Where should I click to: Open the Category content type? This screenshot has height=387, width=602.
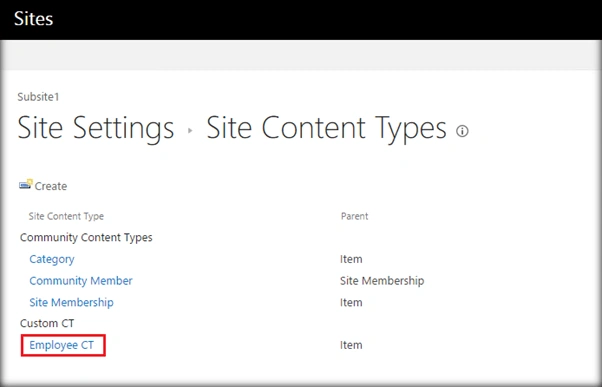[52, 259]
